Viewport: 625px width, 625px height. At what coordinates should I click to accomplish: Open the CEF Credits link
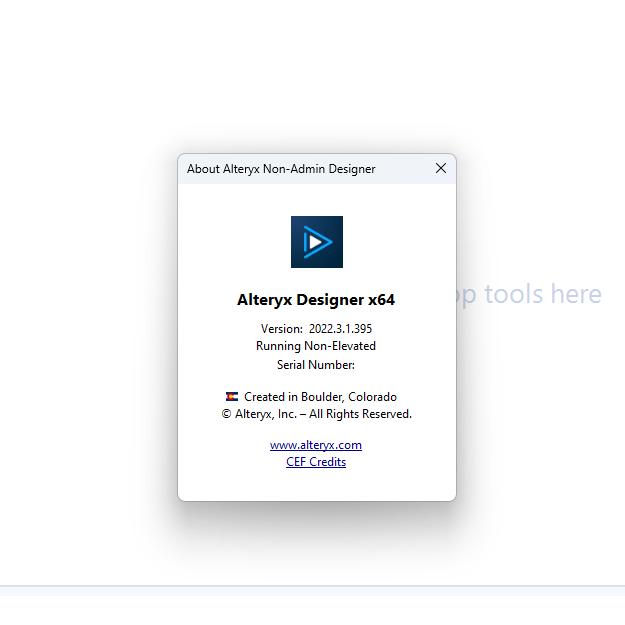coord(316,462)
